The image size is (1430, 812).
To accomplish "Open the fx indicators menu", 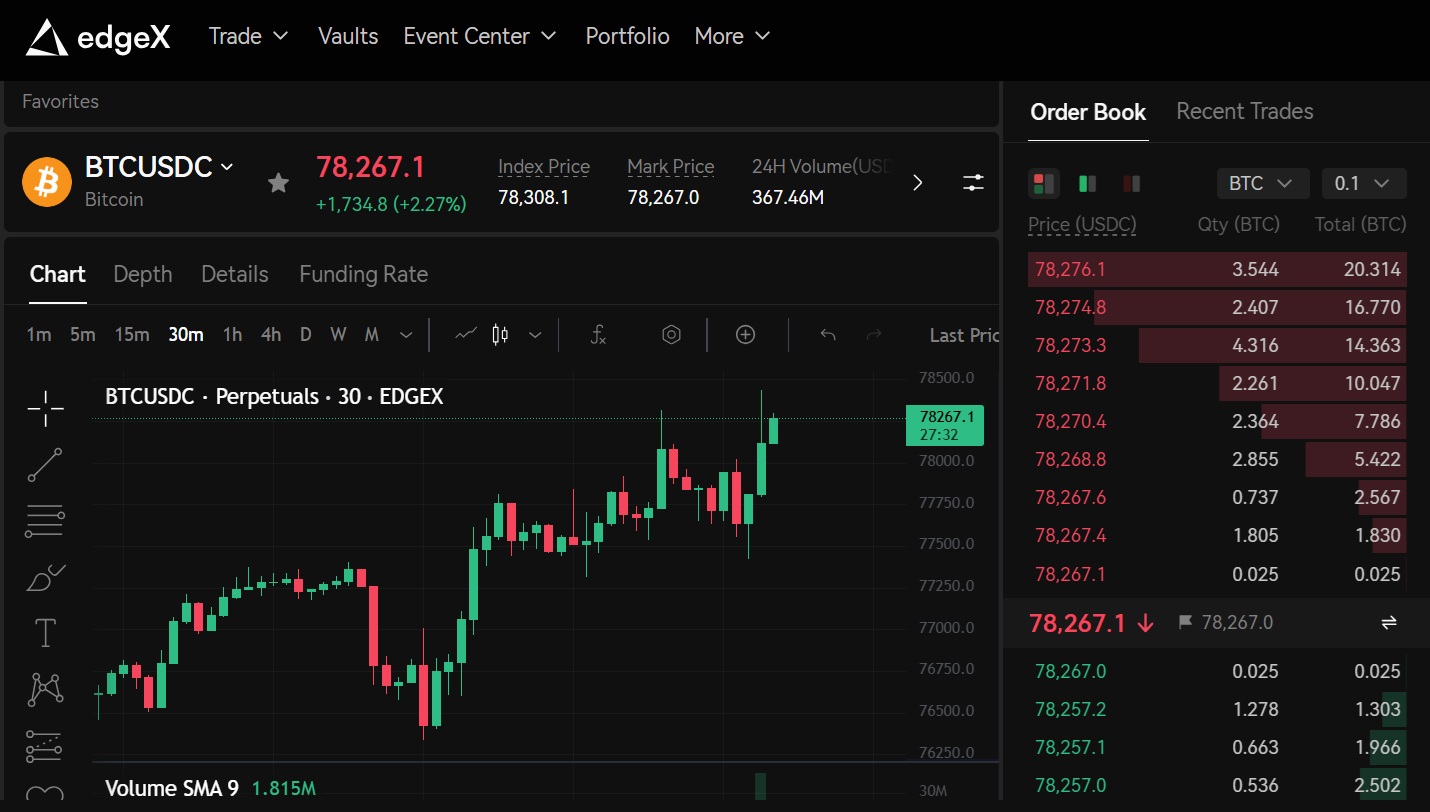I will [598, 335].
